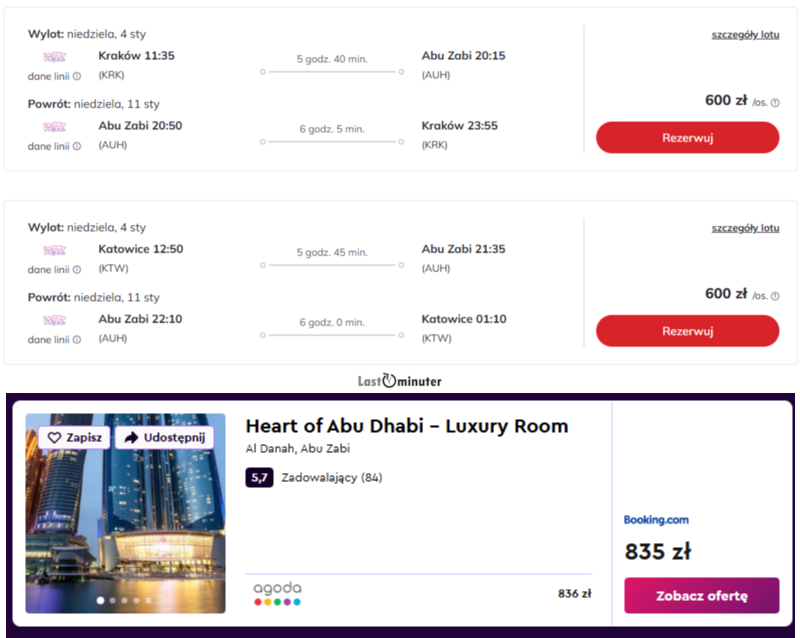Open airline data info for Katowice 12:50 flight
The height and width of the screenshot is (638, 800).
click(77, 269)
